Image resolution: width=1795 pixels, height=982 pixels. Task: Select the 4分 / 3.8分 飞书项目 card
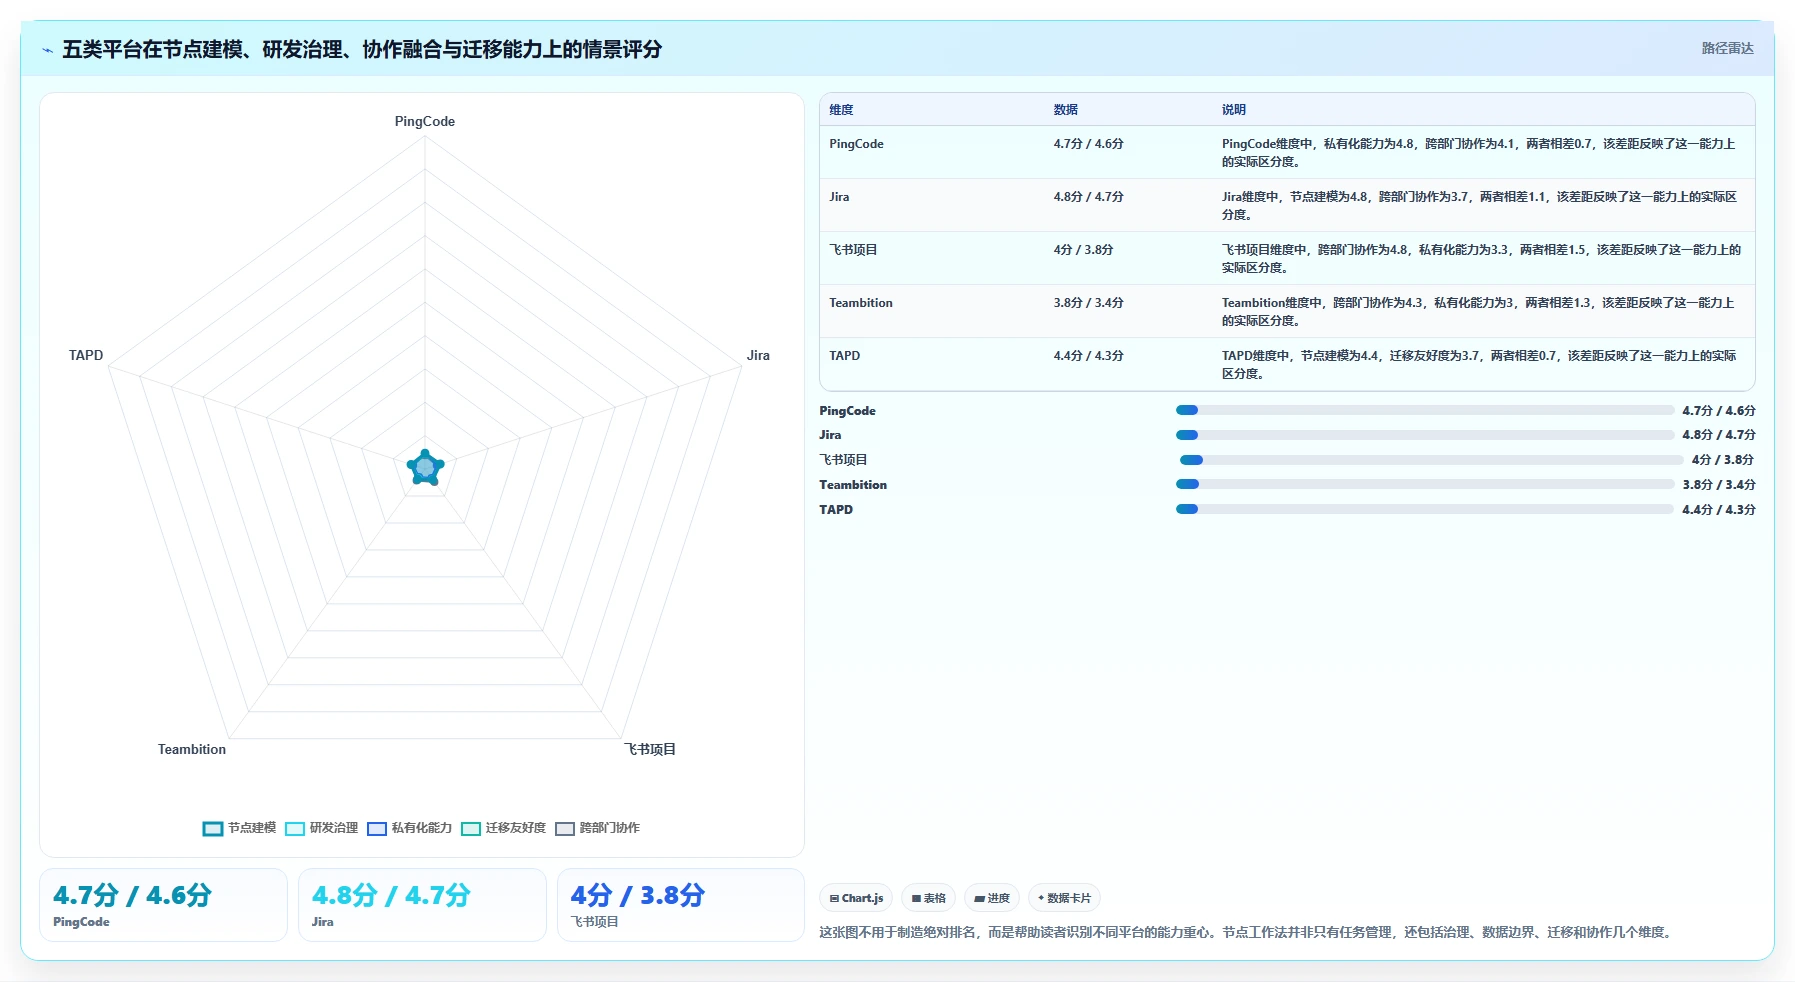pos(681,905)
